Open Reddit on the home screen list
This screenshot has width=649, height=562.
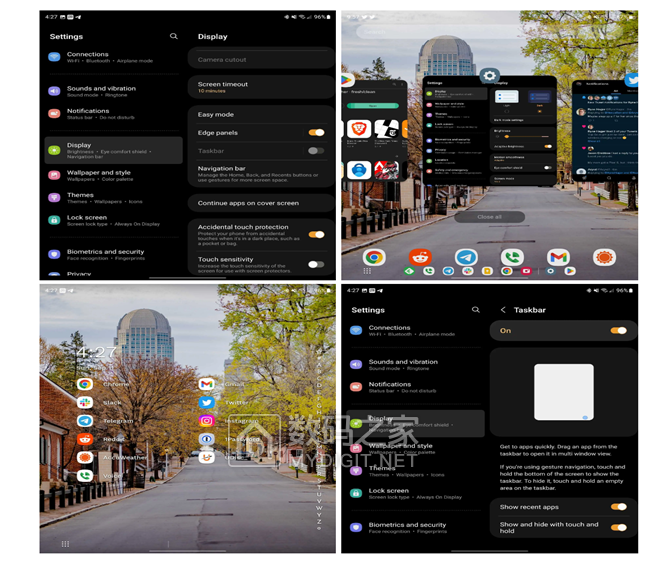[x=85, y=439]
